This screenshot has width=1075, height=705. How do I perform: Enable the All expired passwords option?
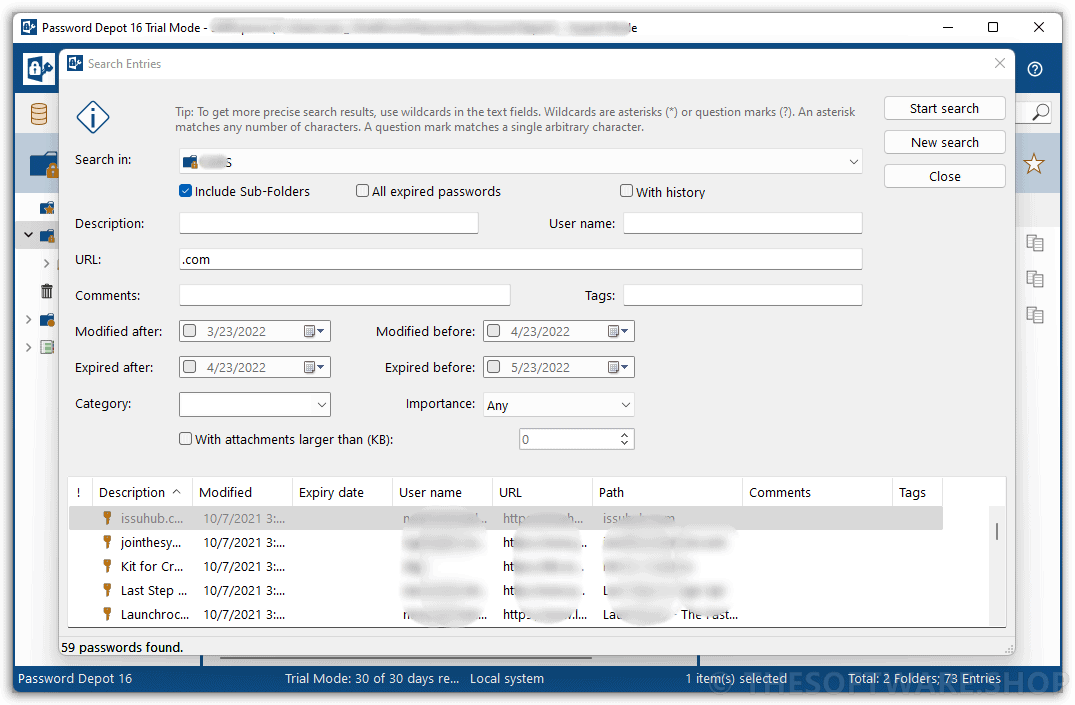tap(362, 191)
